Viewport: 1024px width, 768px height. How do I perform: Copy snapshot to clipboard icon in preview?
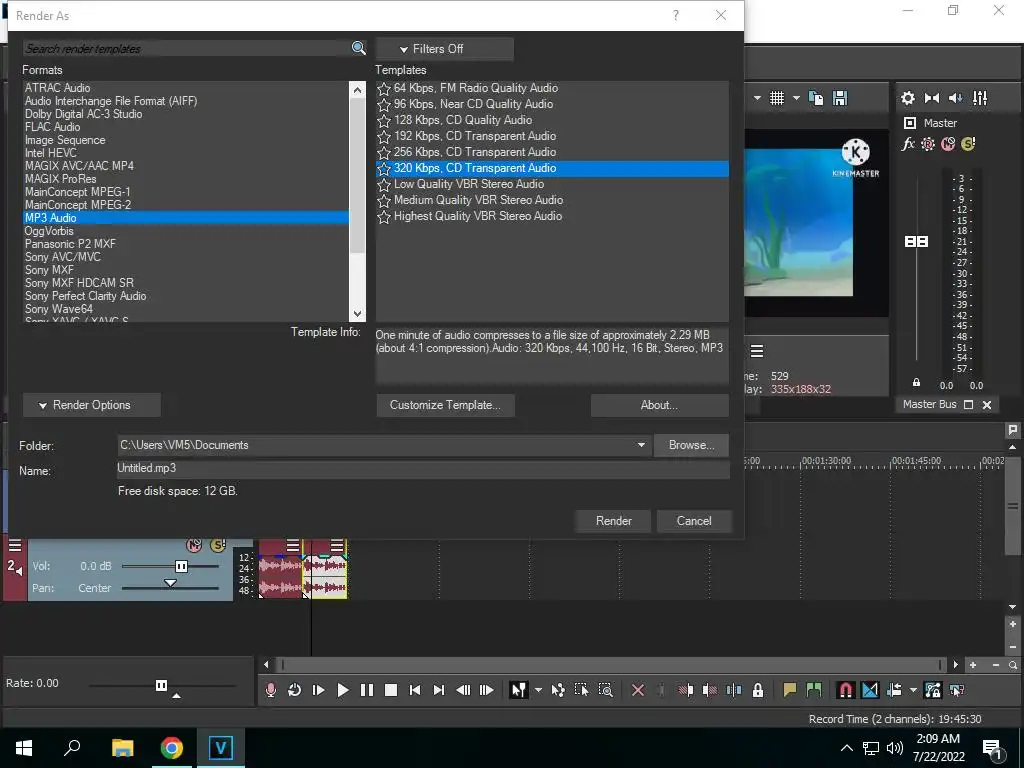(x=816, y=98)
